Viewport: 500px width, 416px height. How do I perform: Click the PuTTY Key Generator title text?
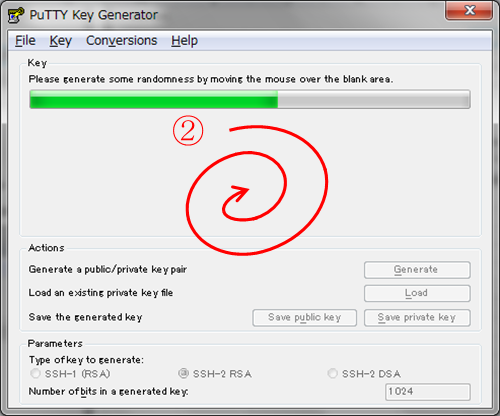[x=93, y=15]
